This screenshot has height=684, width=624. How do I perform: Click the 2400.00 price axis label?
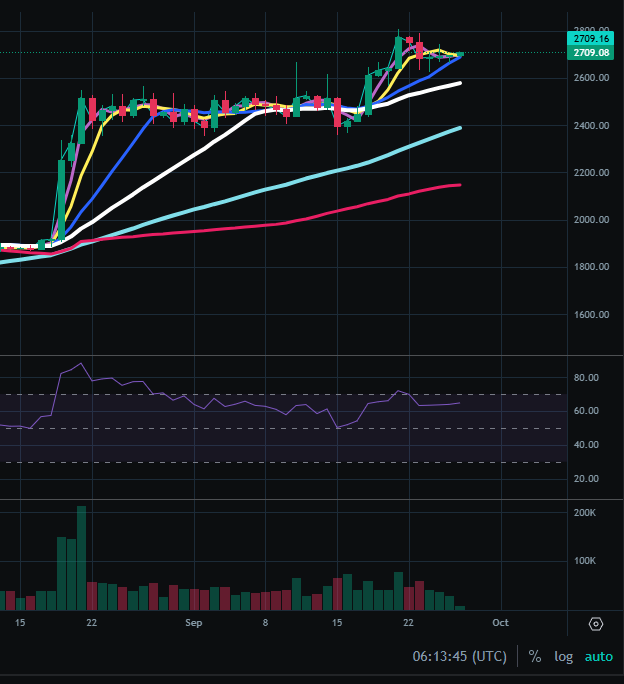coord(591,126)
